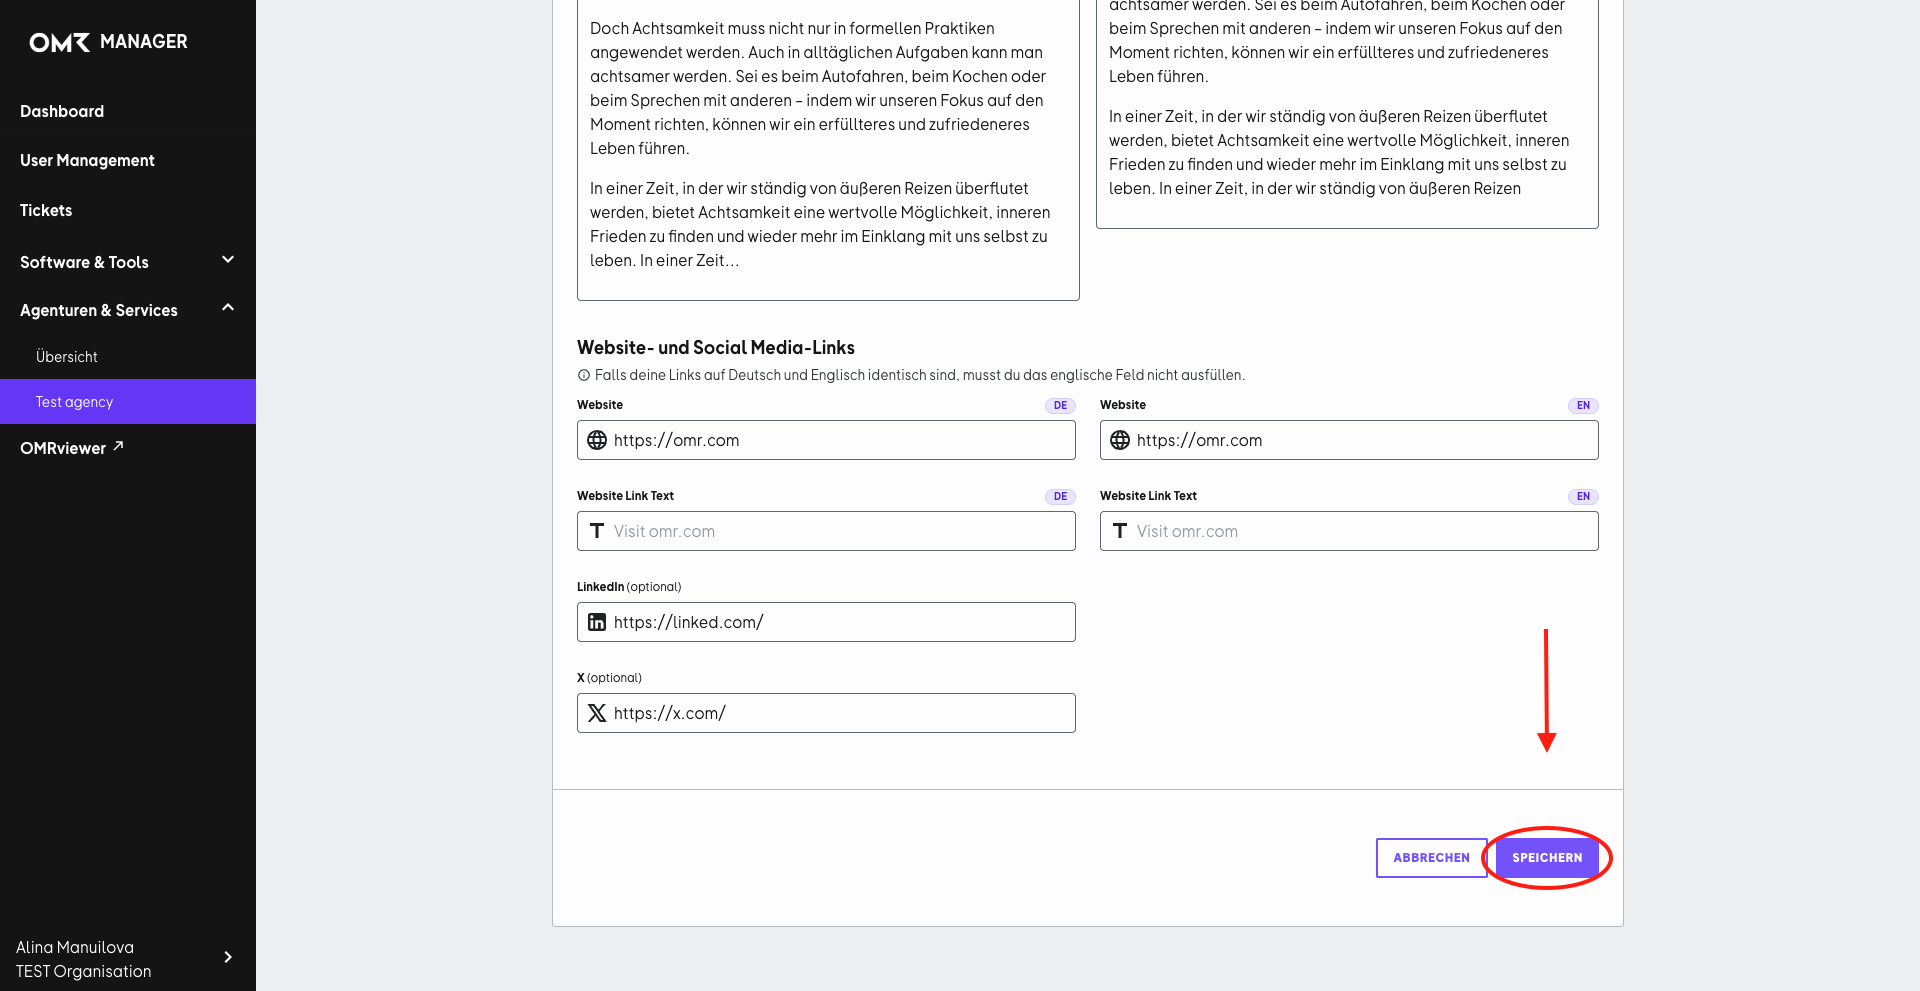Click the EN badge above the Website field
1920x991 pixels.
tap(1583, 405)
